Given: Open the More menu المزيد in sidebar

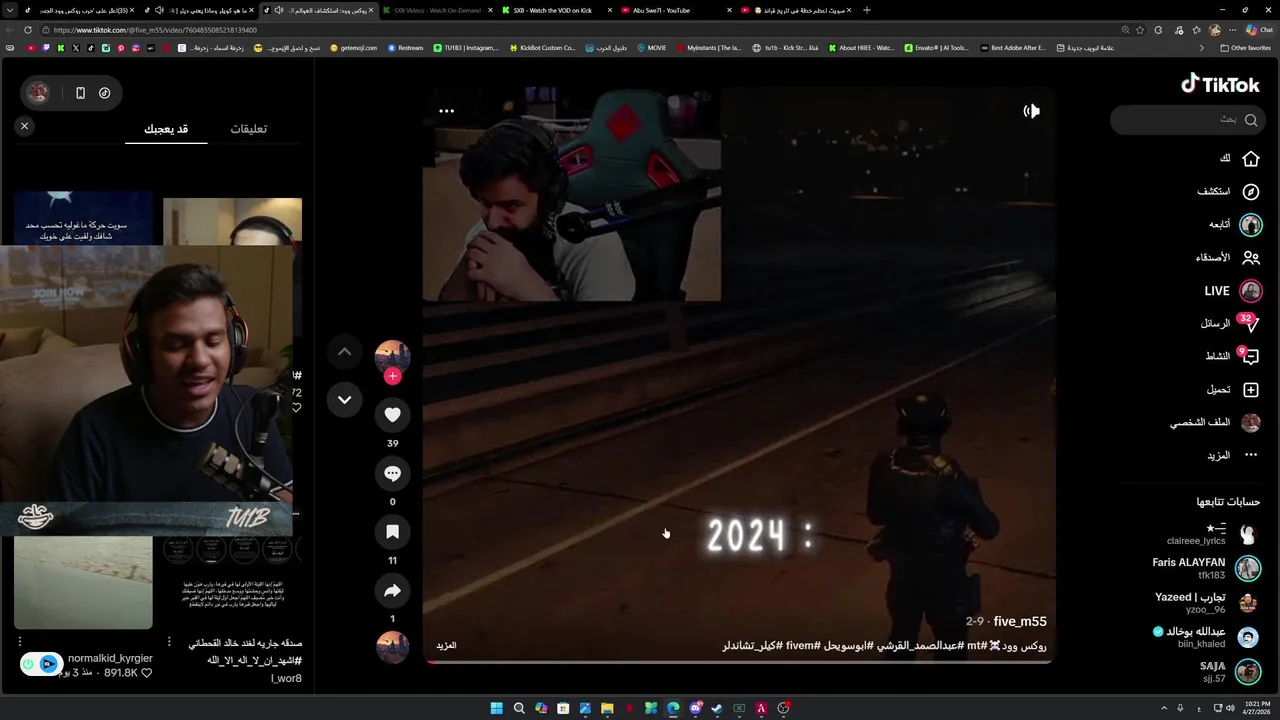Looking at the screenshot, I should [1232, 455].
